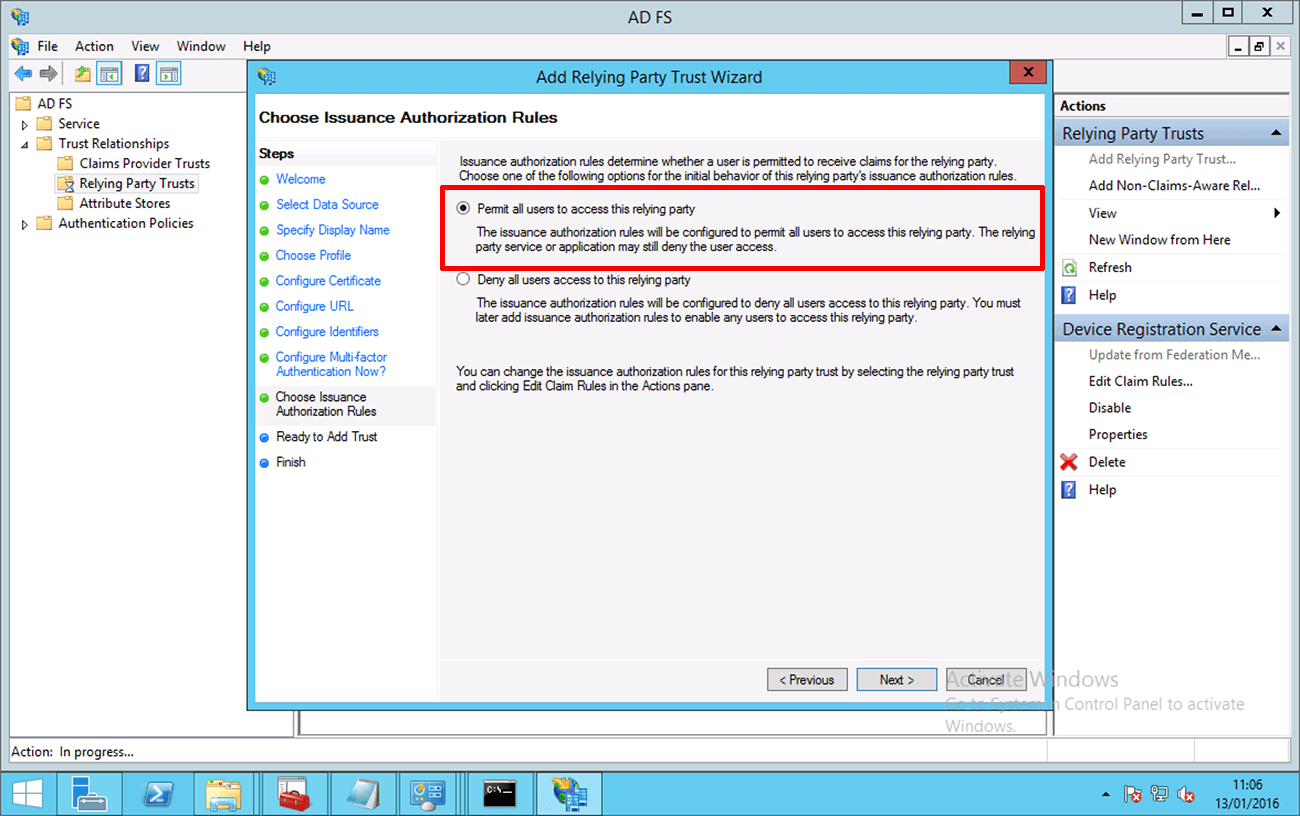Collapse the Trust Relationships tree node

[25, 144]
